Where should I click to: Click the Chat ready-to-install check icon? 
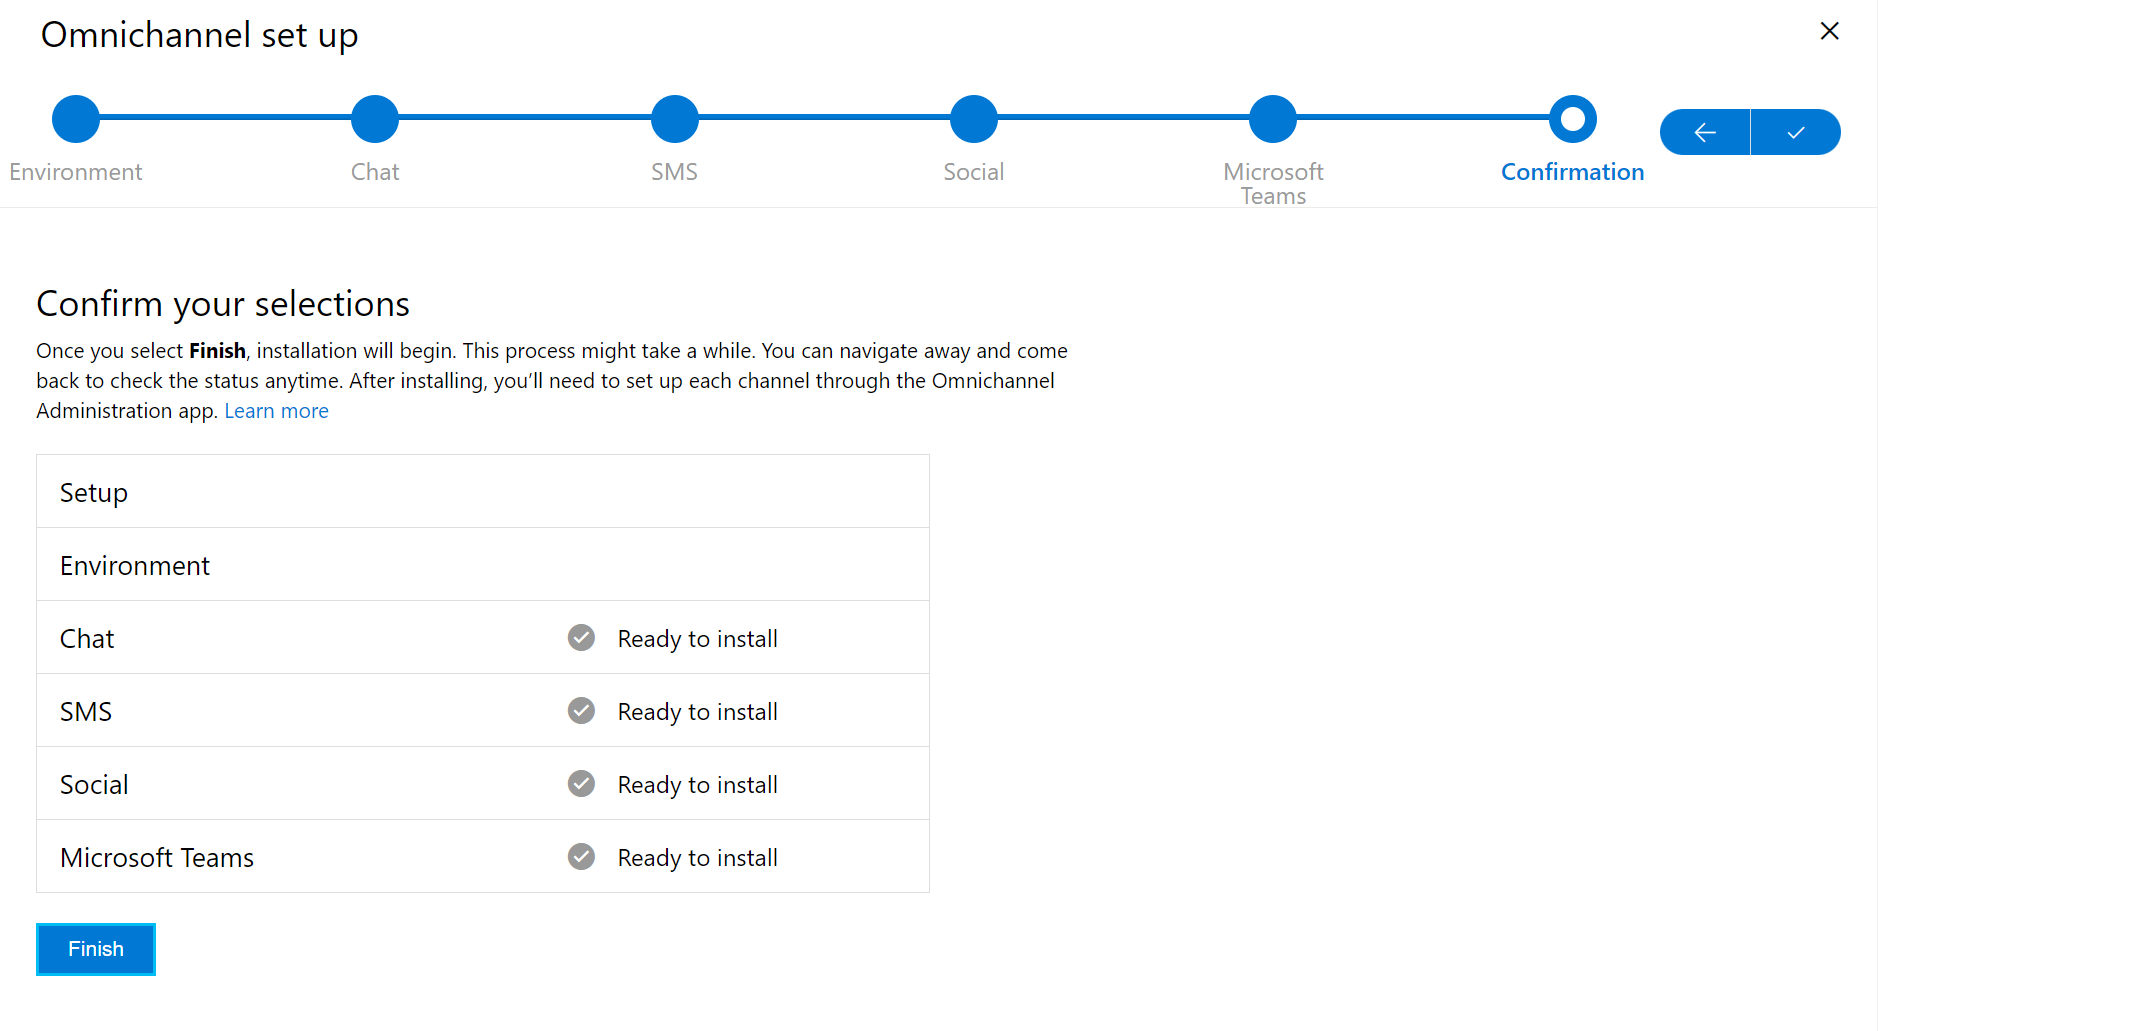[581, 638]
